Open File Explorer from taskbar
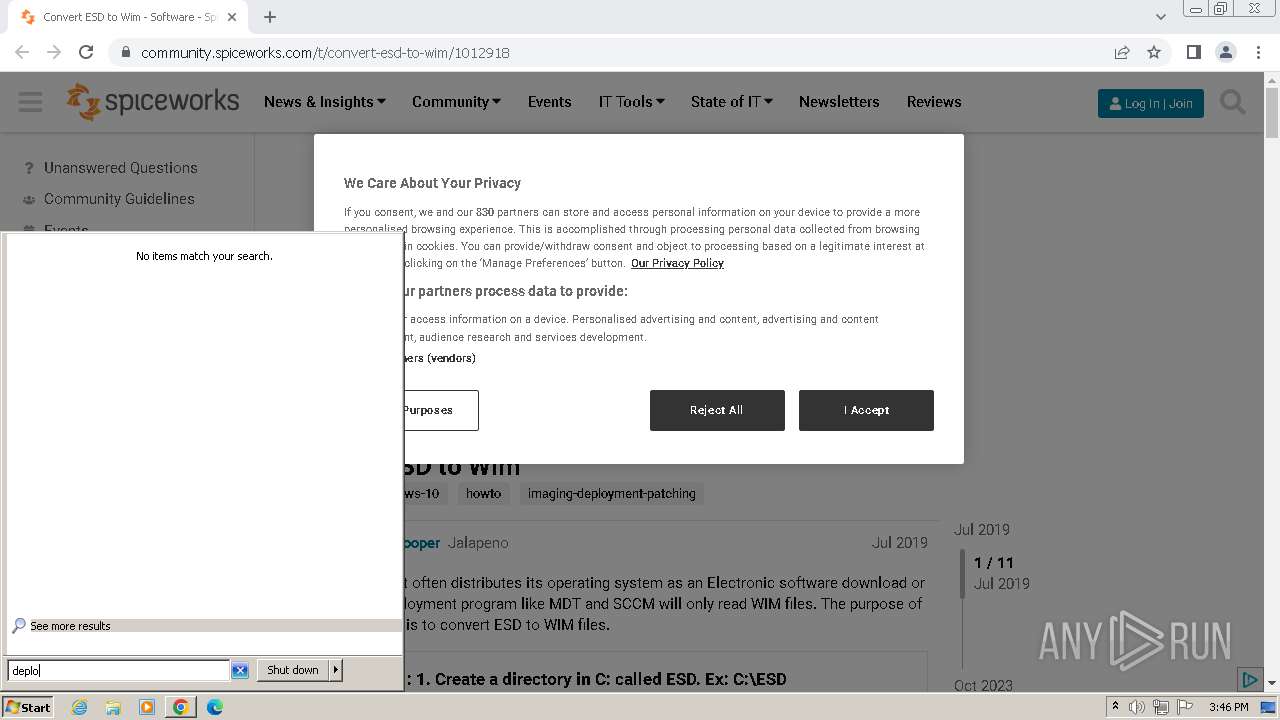 coord(113,707)
